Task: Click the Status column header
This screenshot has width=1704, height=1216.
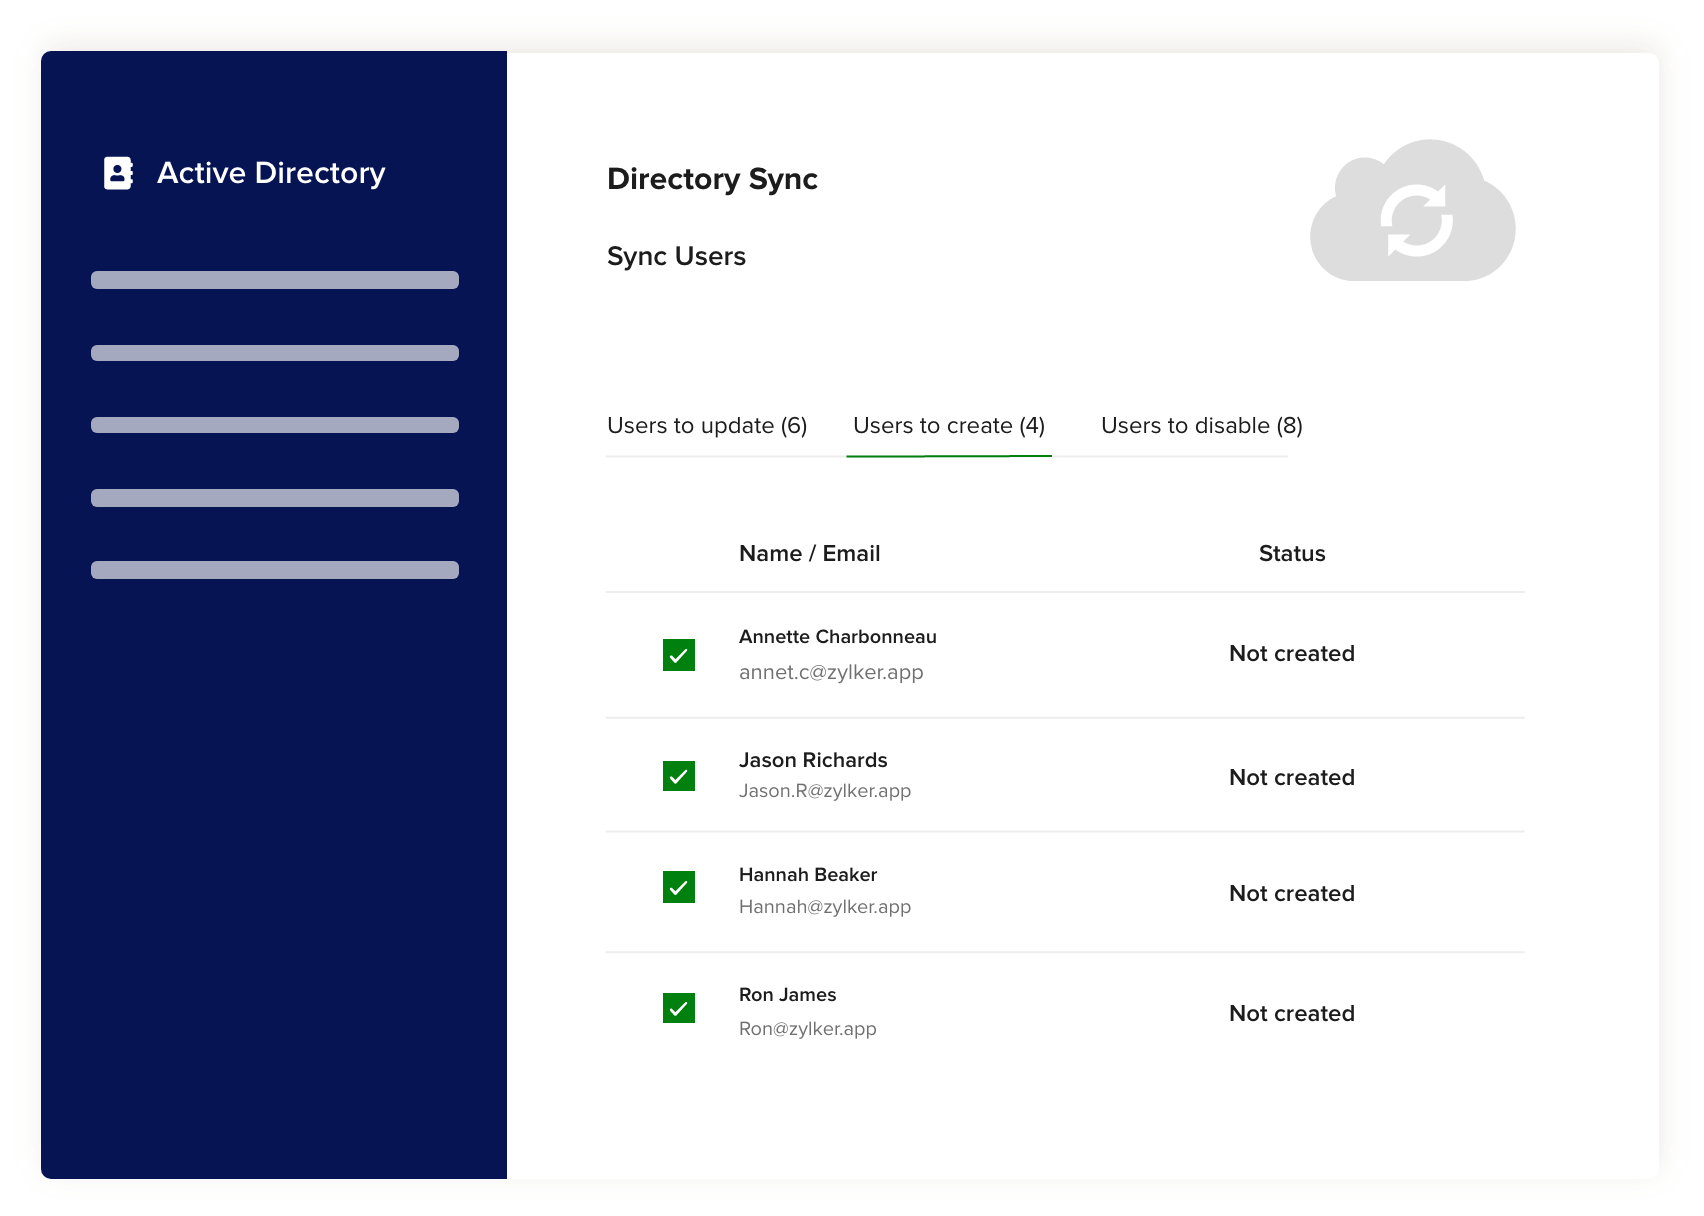Action: (x=1292, y=553)
